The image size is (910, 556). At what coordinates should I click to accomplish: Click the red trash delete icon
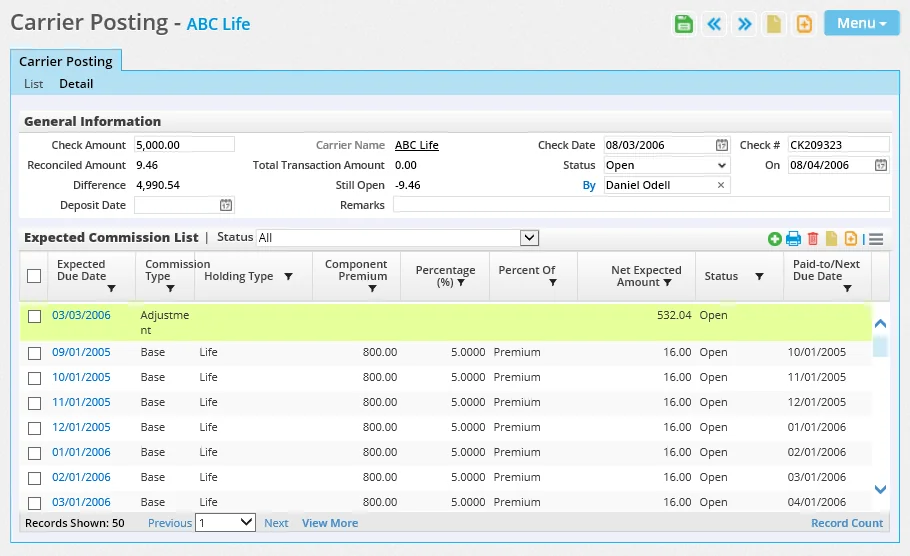pyautogui.click(x=813, y=238)
